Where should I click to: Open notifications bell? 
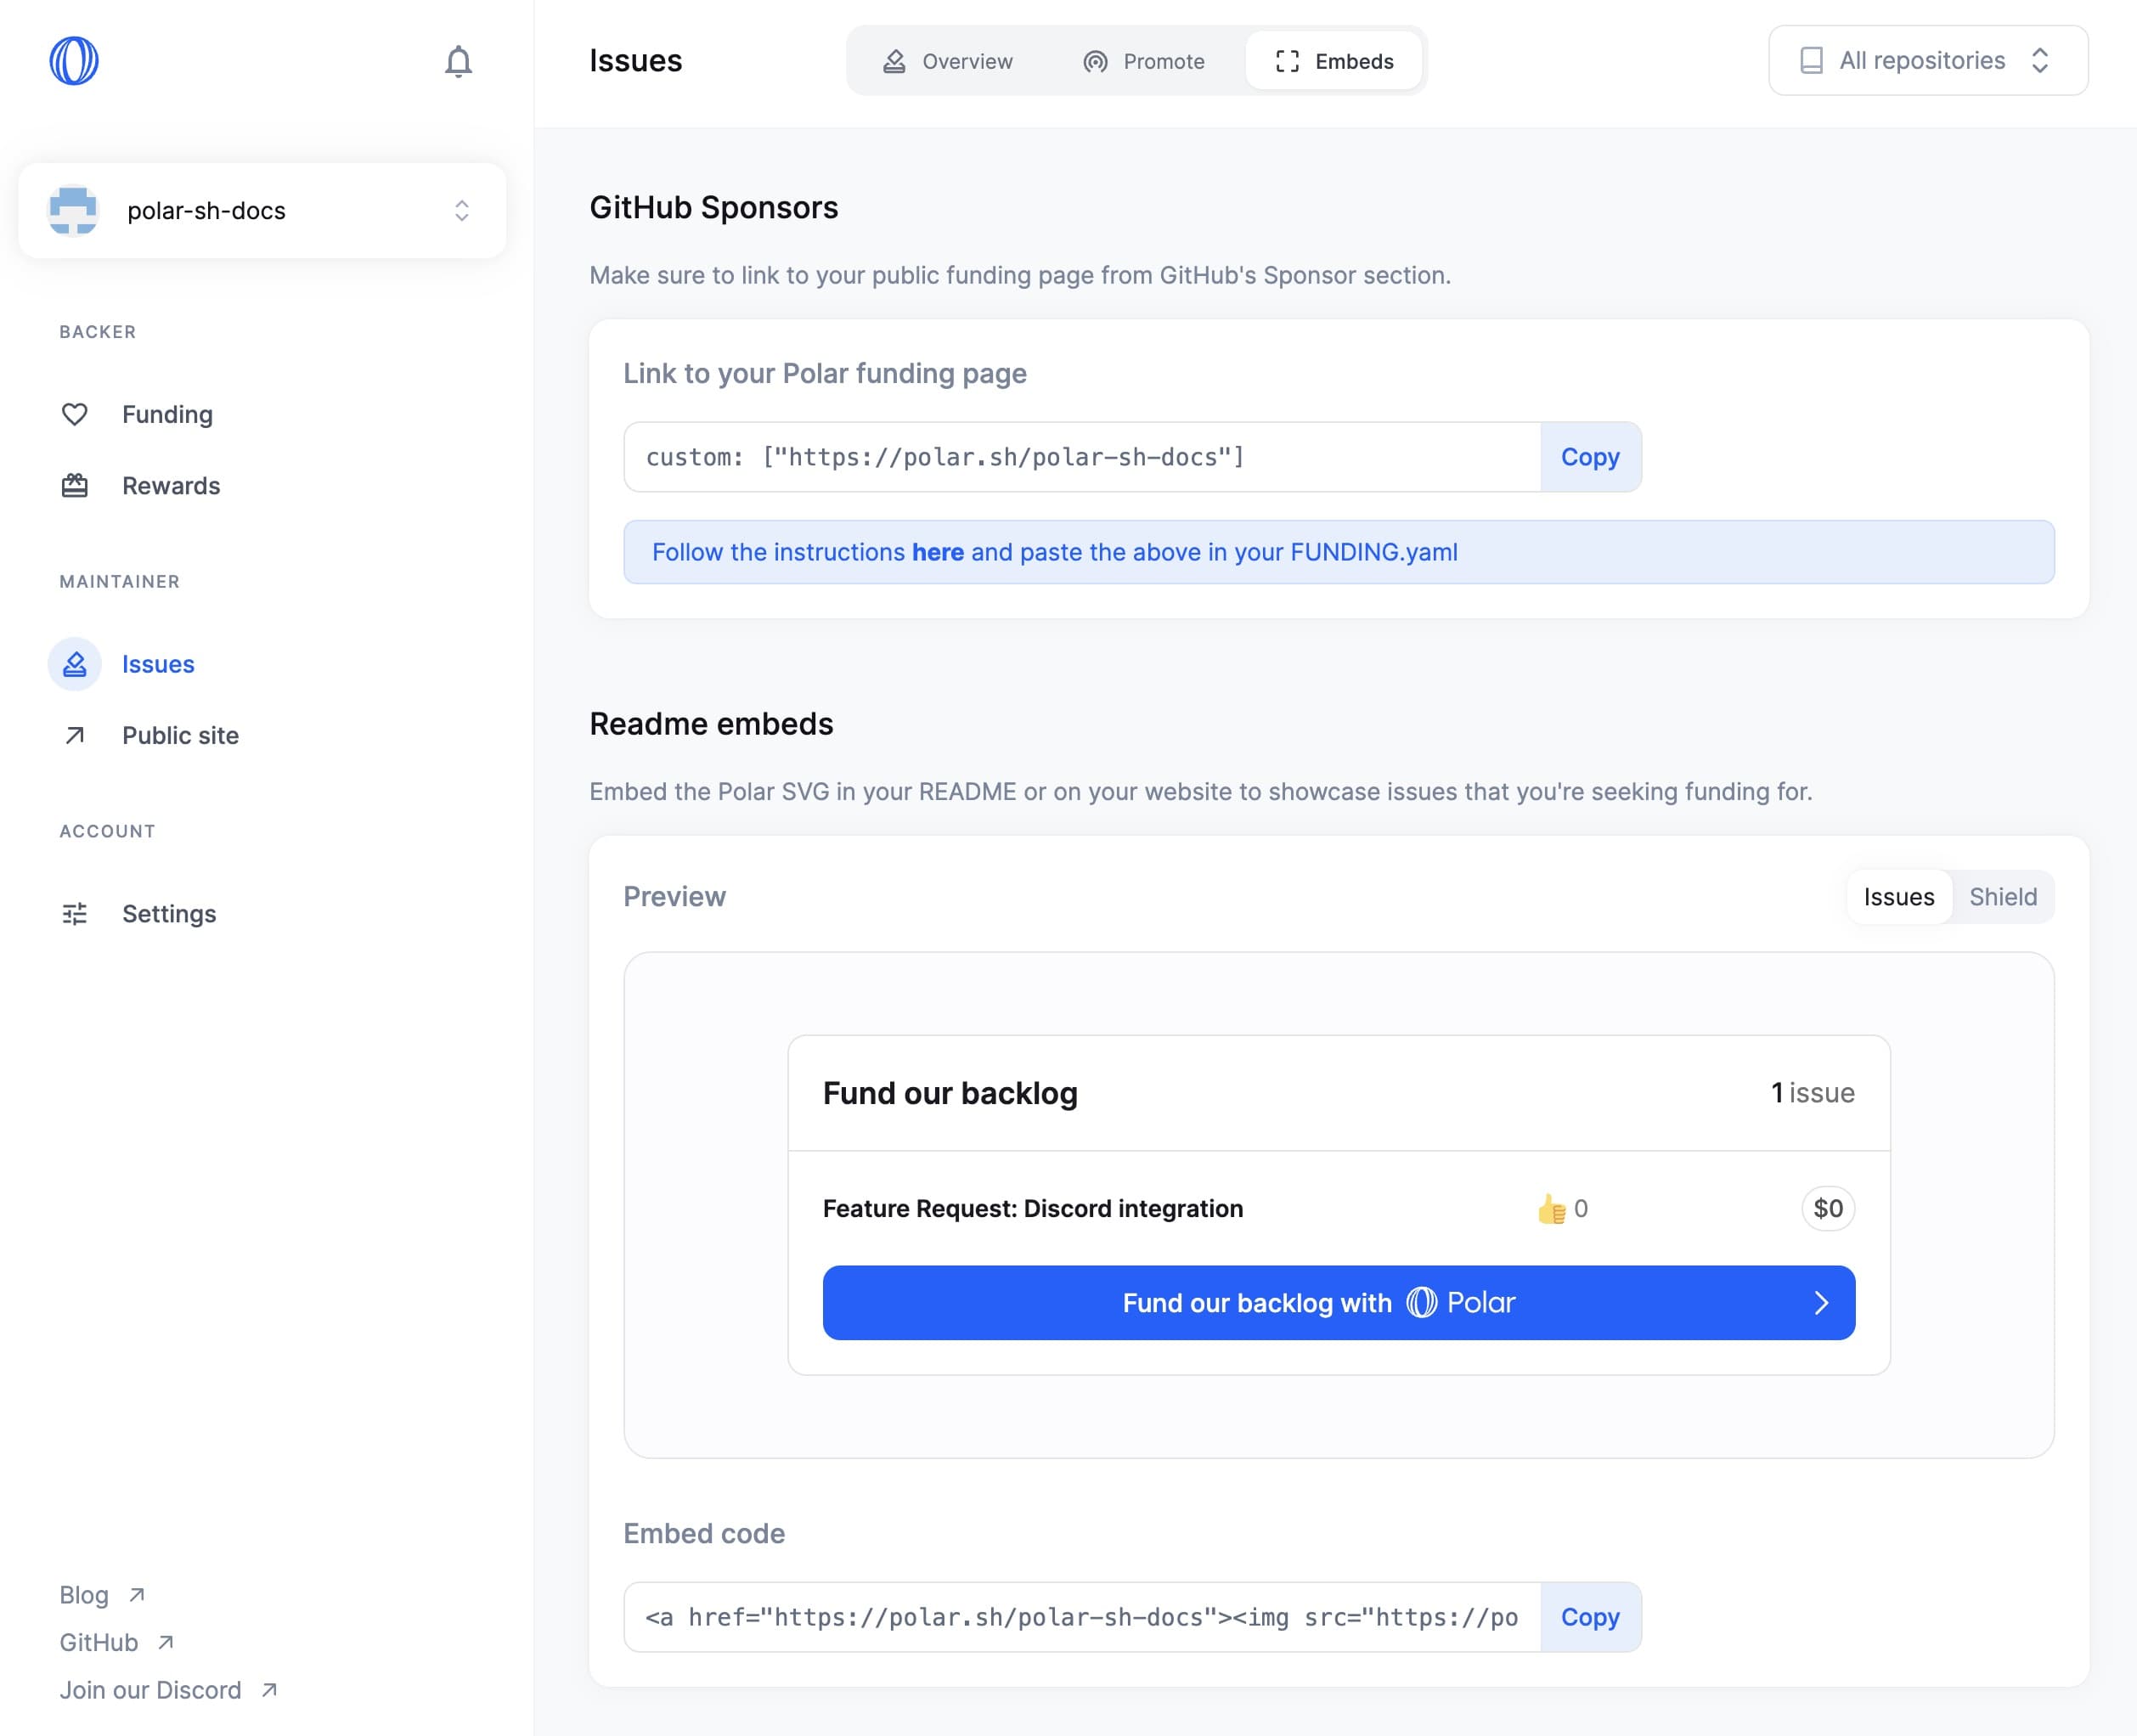(x=458, y=62)
